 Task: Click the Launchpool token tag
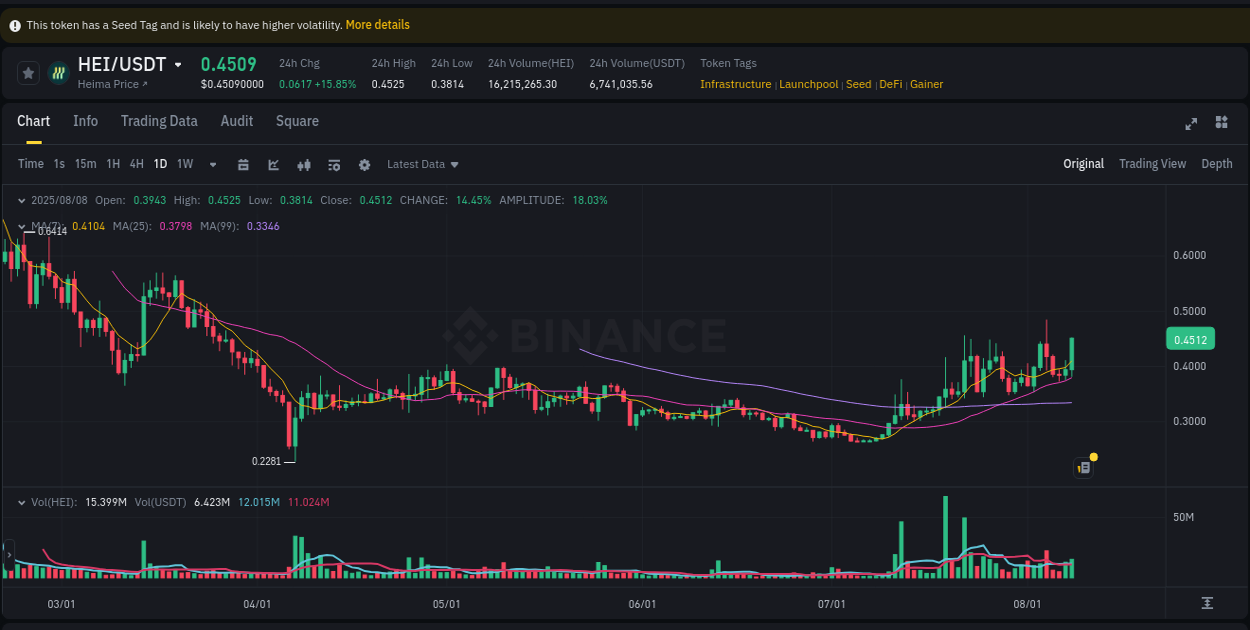click(x=809, y=84)
